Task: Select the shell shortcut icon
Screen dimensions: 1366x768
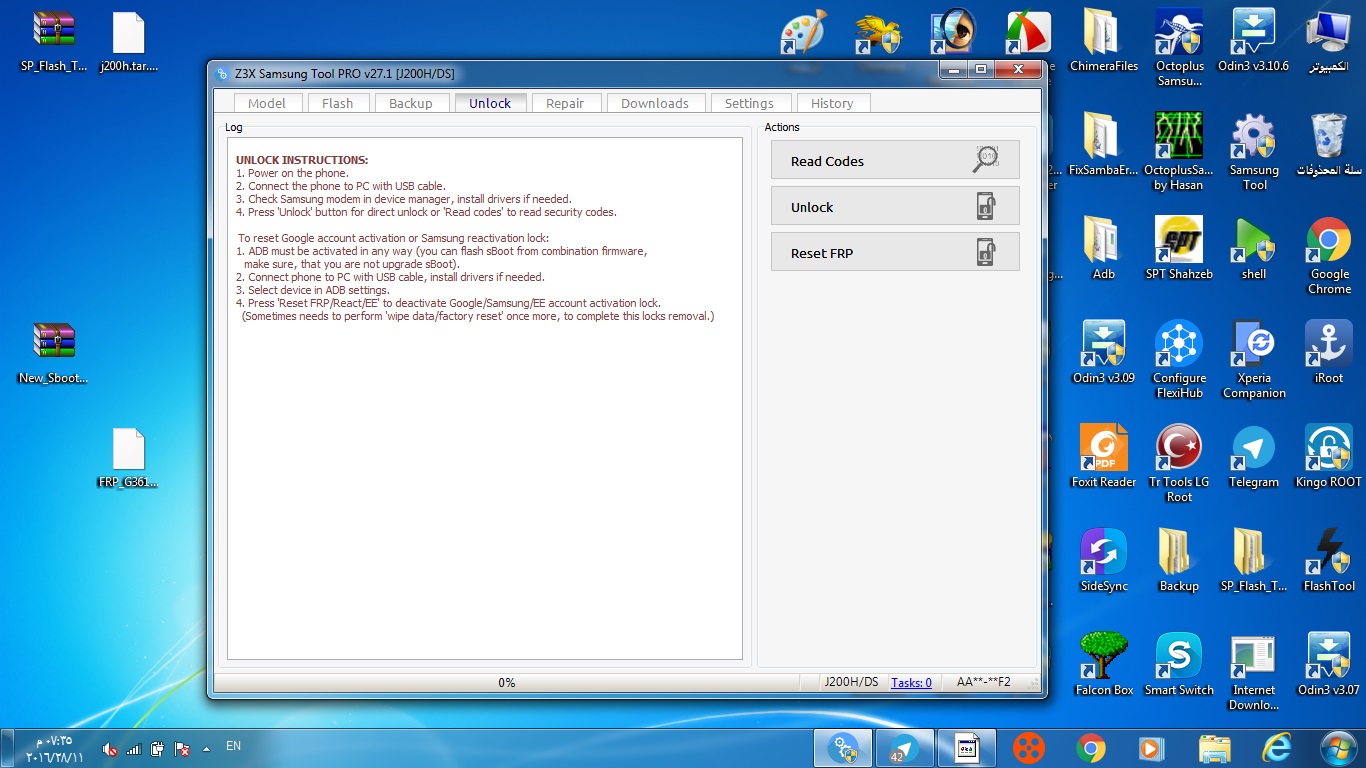Action: 1254,249
